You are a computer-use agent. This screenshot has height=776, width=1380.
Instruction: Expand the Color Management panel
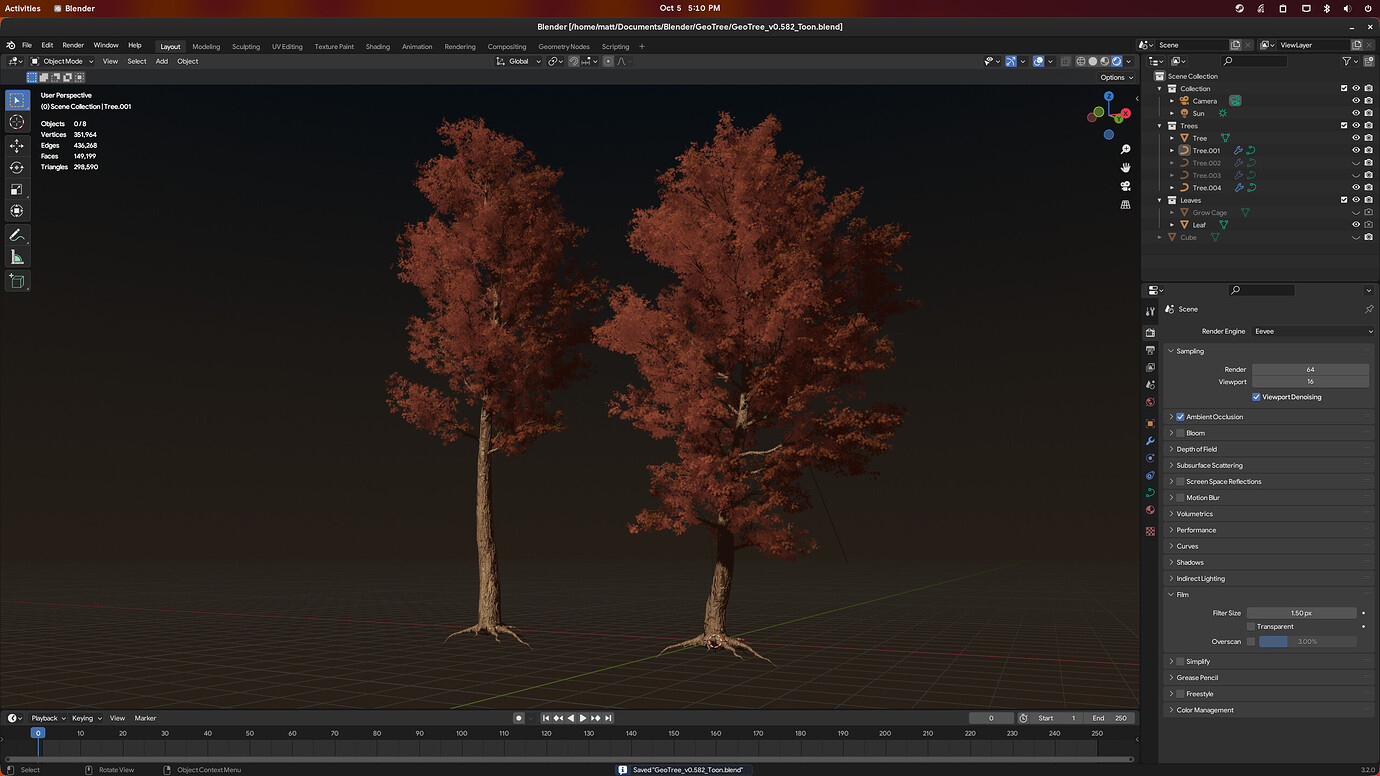tap(1205, 710)
